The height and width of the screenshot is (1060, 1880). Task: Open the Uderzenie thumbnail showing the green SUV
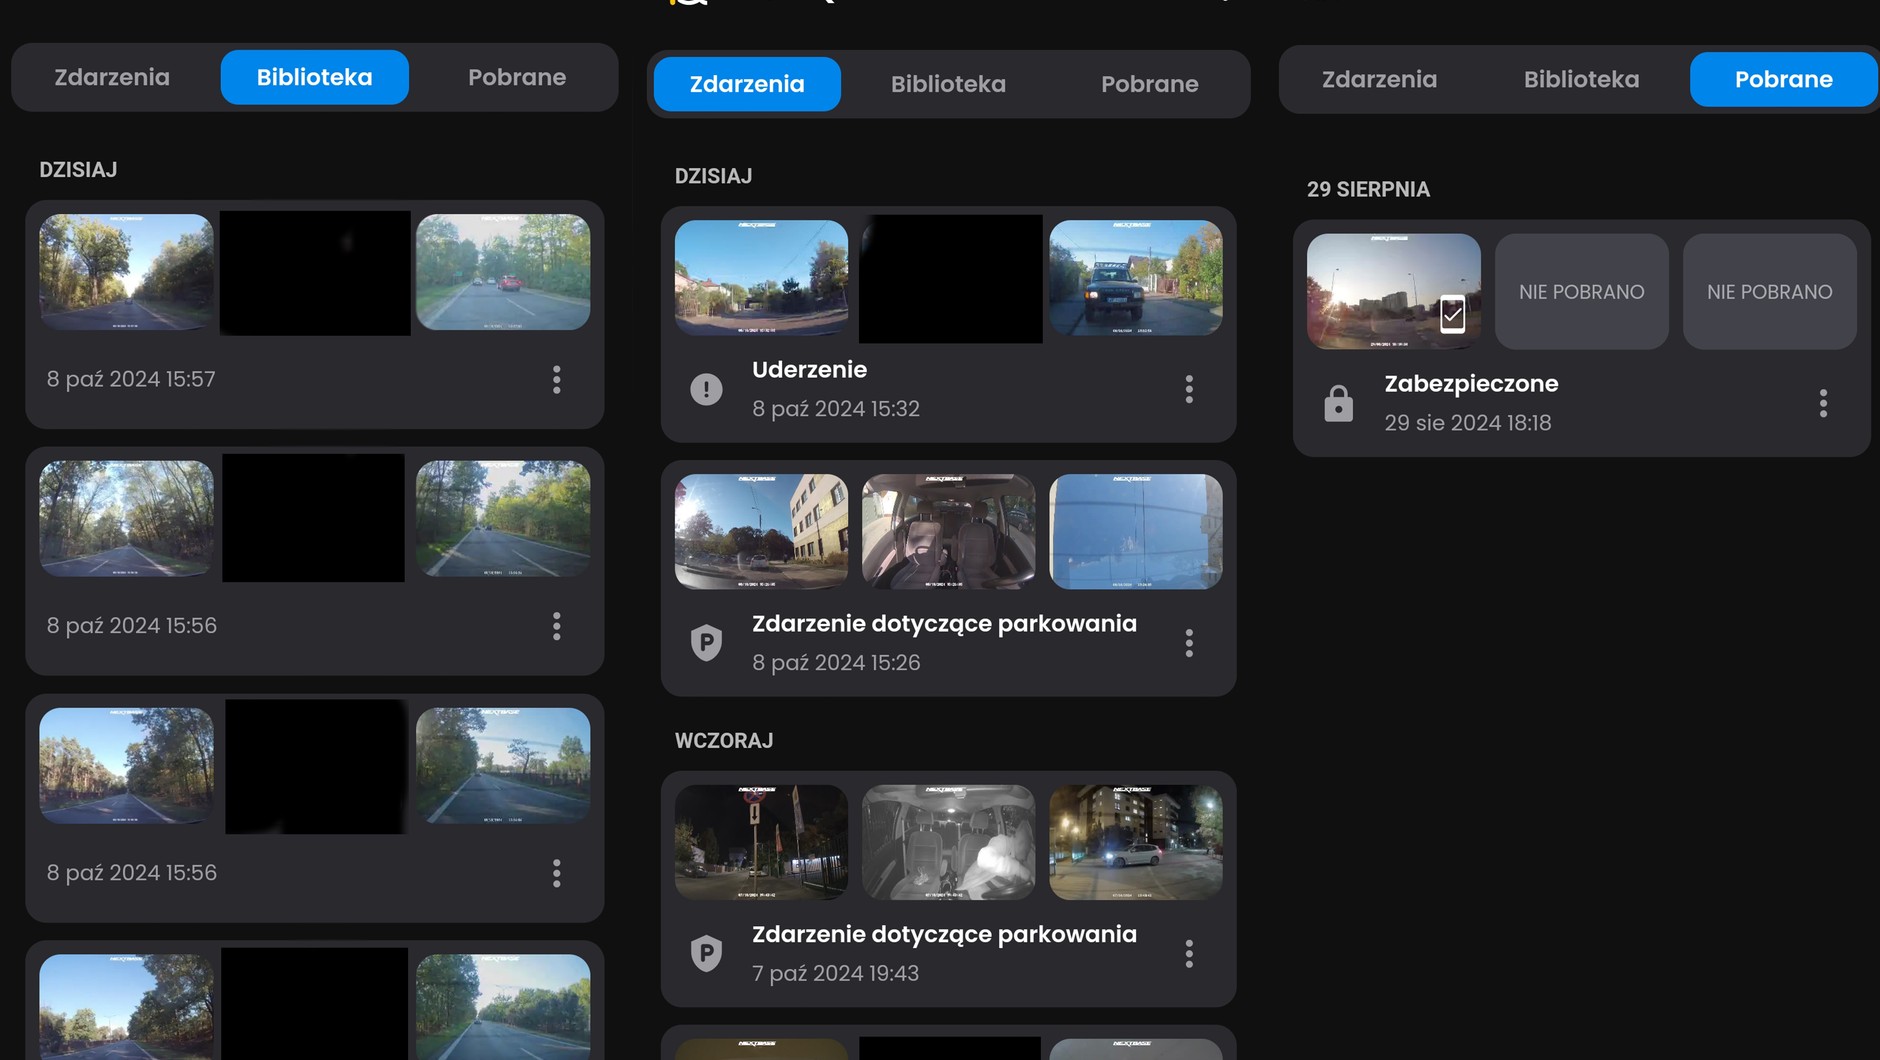pos(1136,278)
